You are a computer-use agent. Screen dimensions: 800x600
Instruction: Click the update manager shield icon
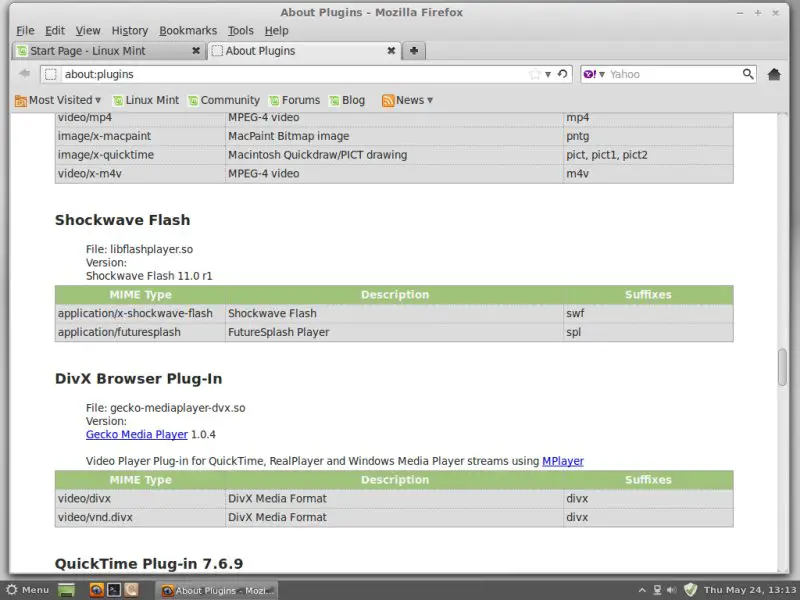(690, 590)
